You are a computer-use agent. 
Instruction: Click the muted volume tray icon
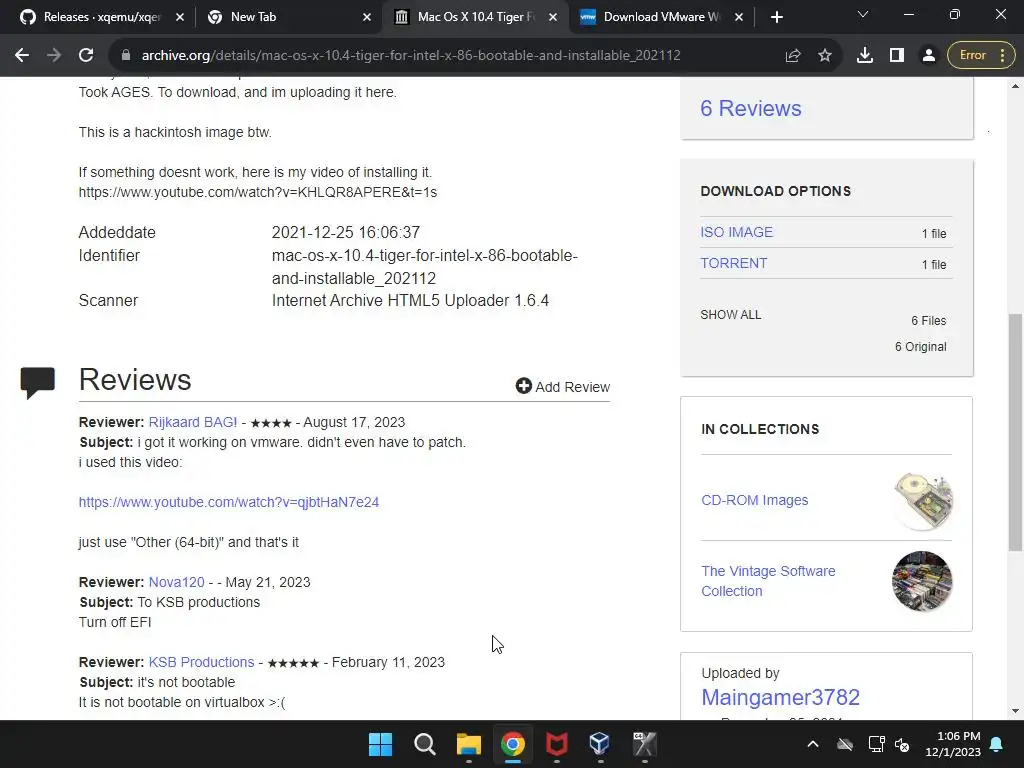902,744
